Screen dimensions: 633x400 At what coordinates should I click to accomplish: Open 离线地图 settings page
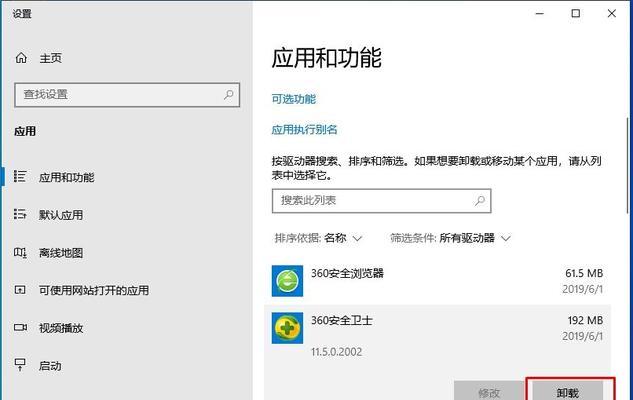pyautogui.click(x=61, y=253)
